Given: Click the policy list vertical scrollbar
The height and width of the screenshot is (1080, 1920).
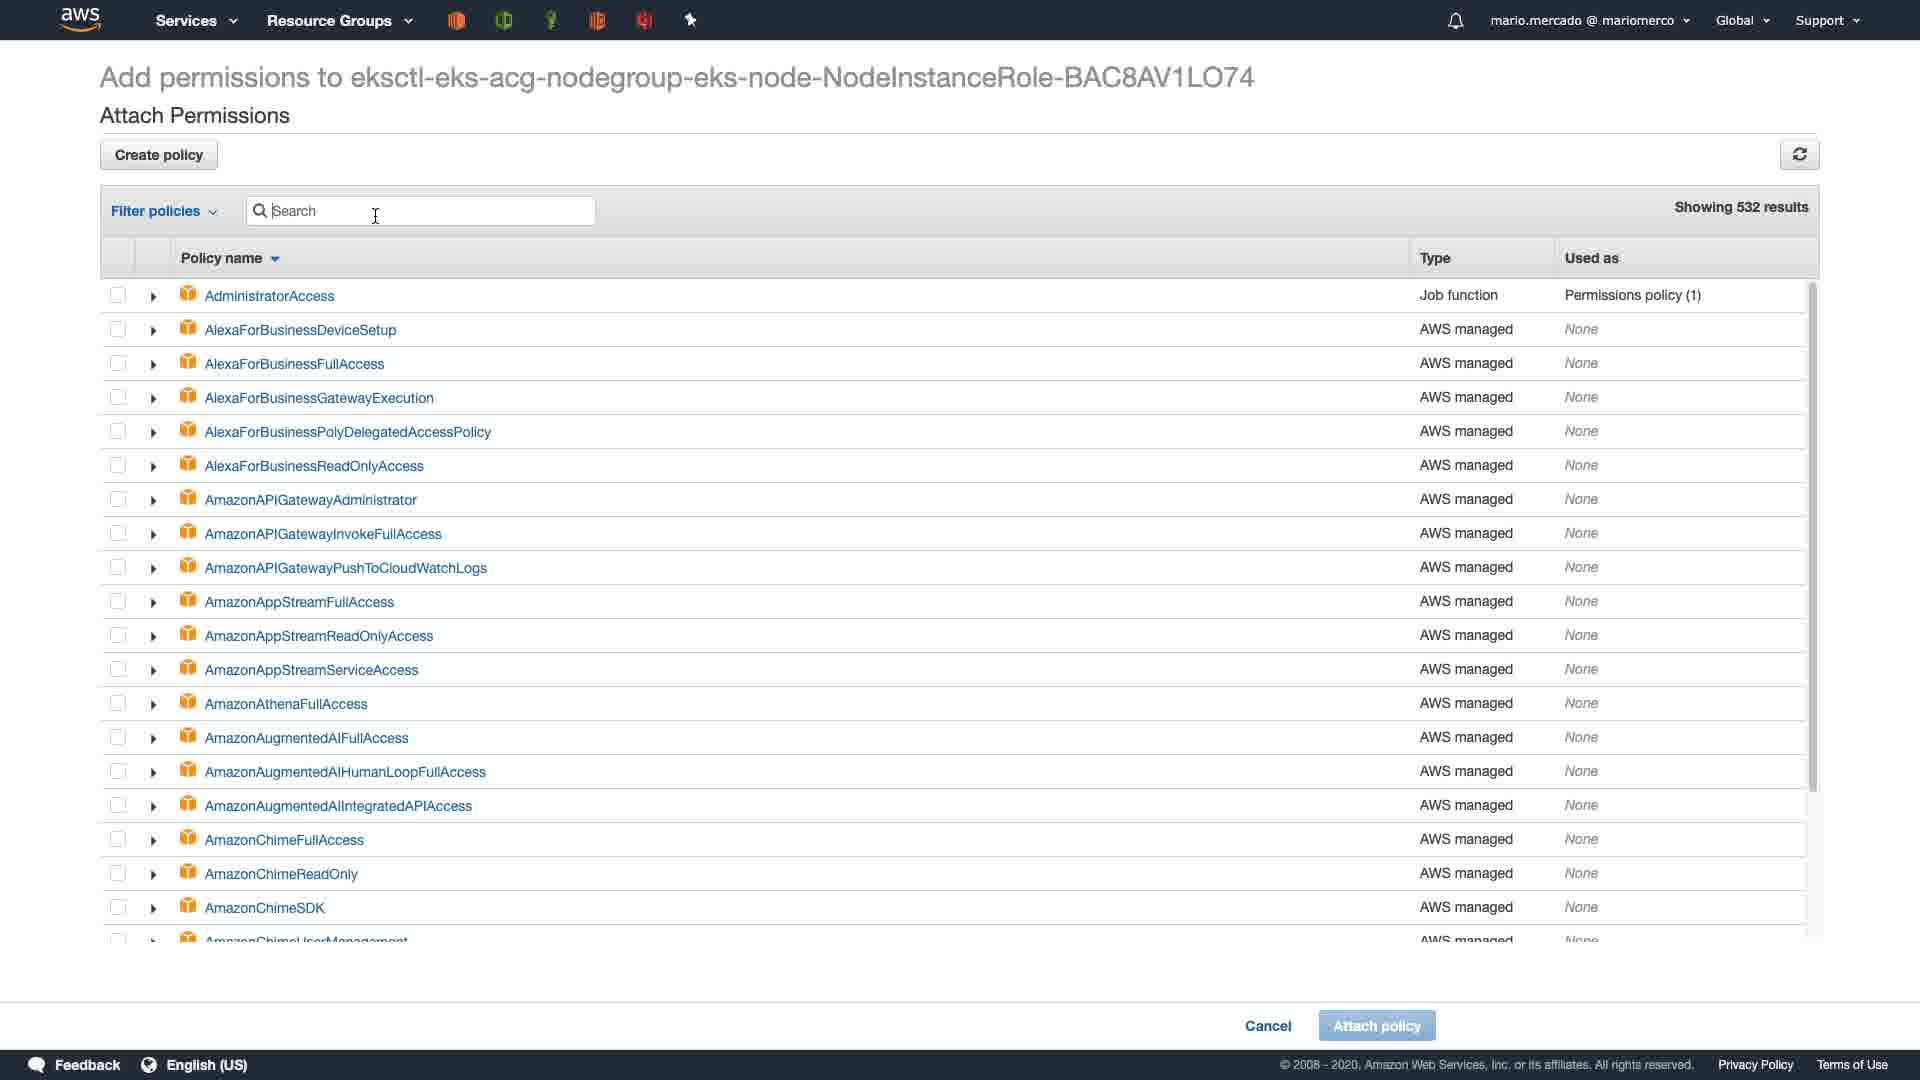Looking at the screenshot, I should click(x=1812, y=540).
